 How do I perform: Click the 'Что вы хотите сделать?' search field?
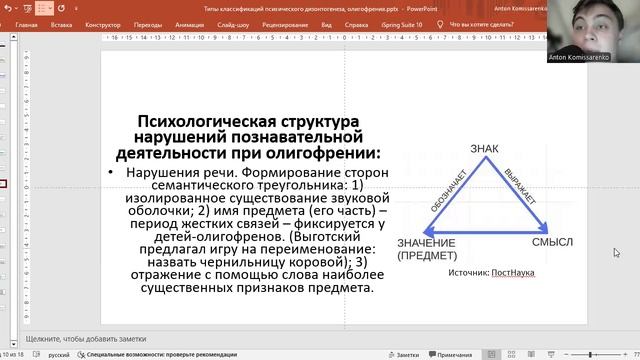482,24
